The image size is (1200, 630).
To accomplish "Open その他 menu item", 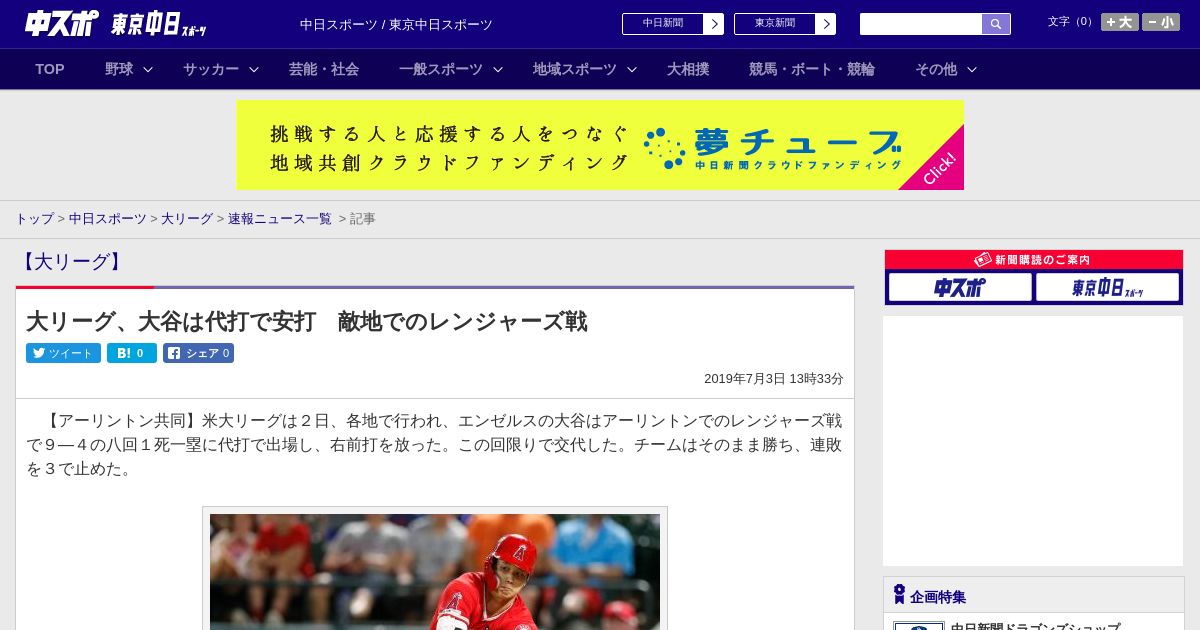I will pos(936,69).
